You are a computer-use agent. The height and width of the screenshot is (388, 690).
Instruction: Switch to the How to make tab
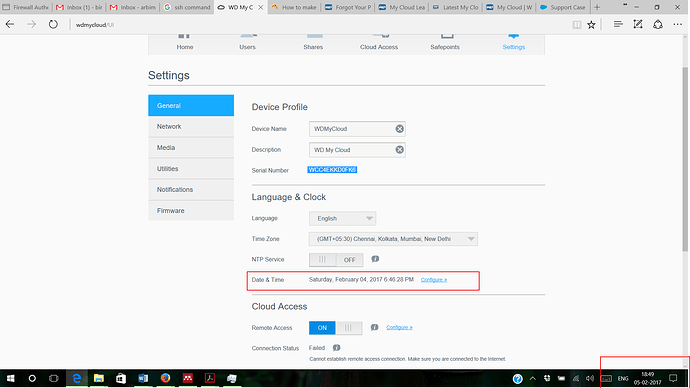tap(294, 7)
